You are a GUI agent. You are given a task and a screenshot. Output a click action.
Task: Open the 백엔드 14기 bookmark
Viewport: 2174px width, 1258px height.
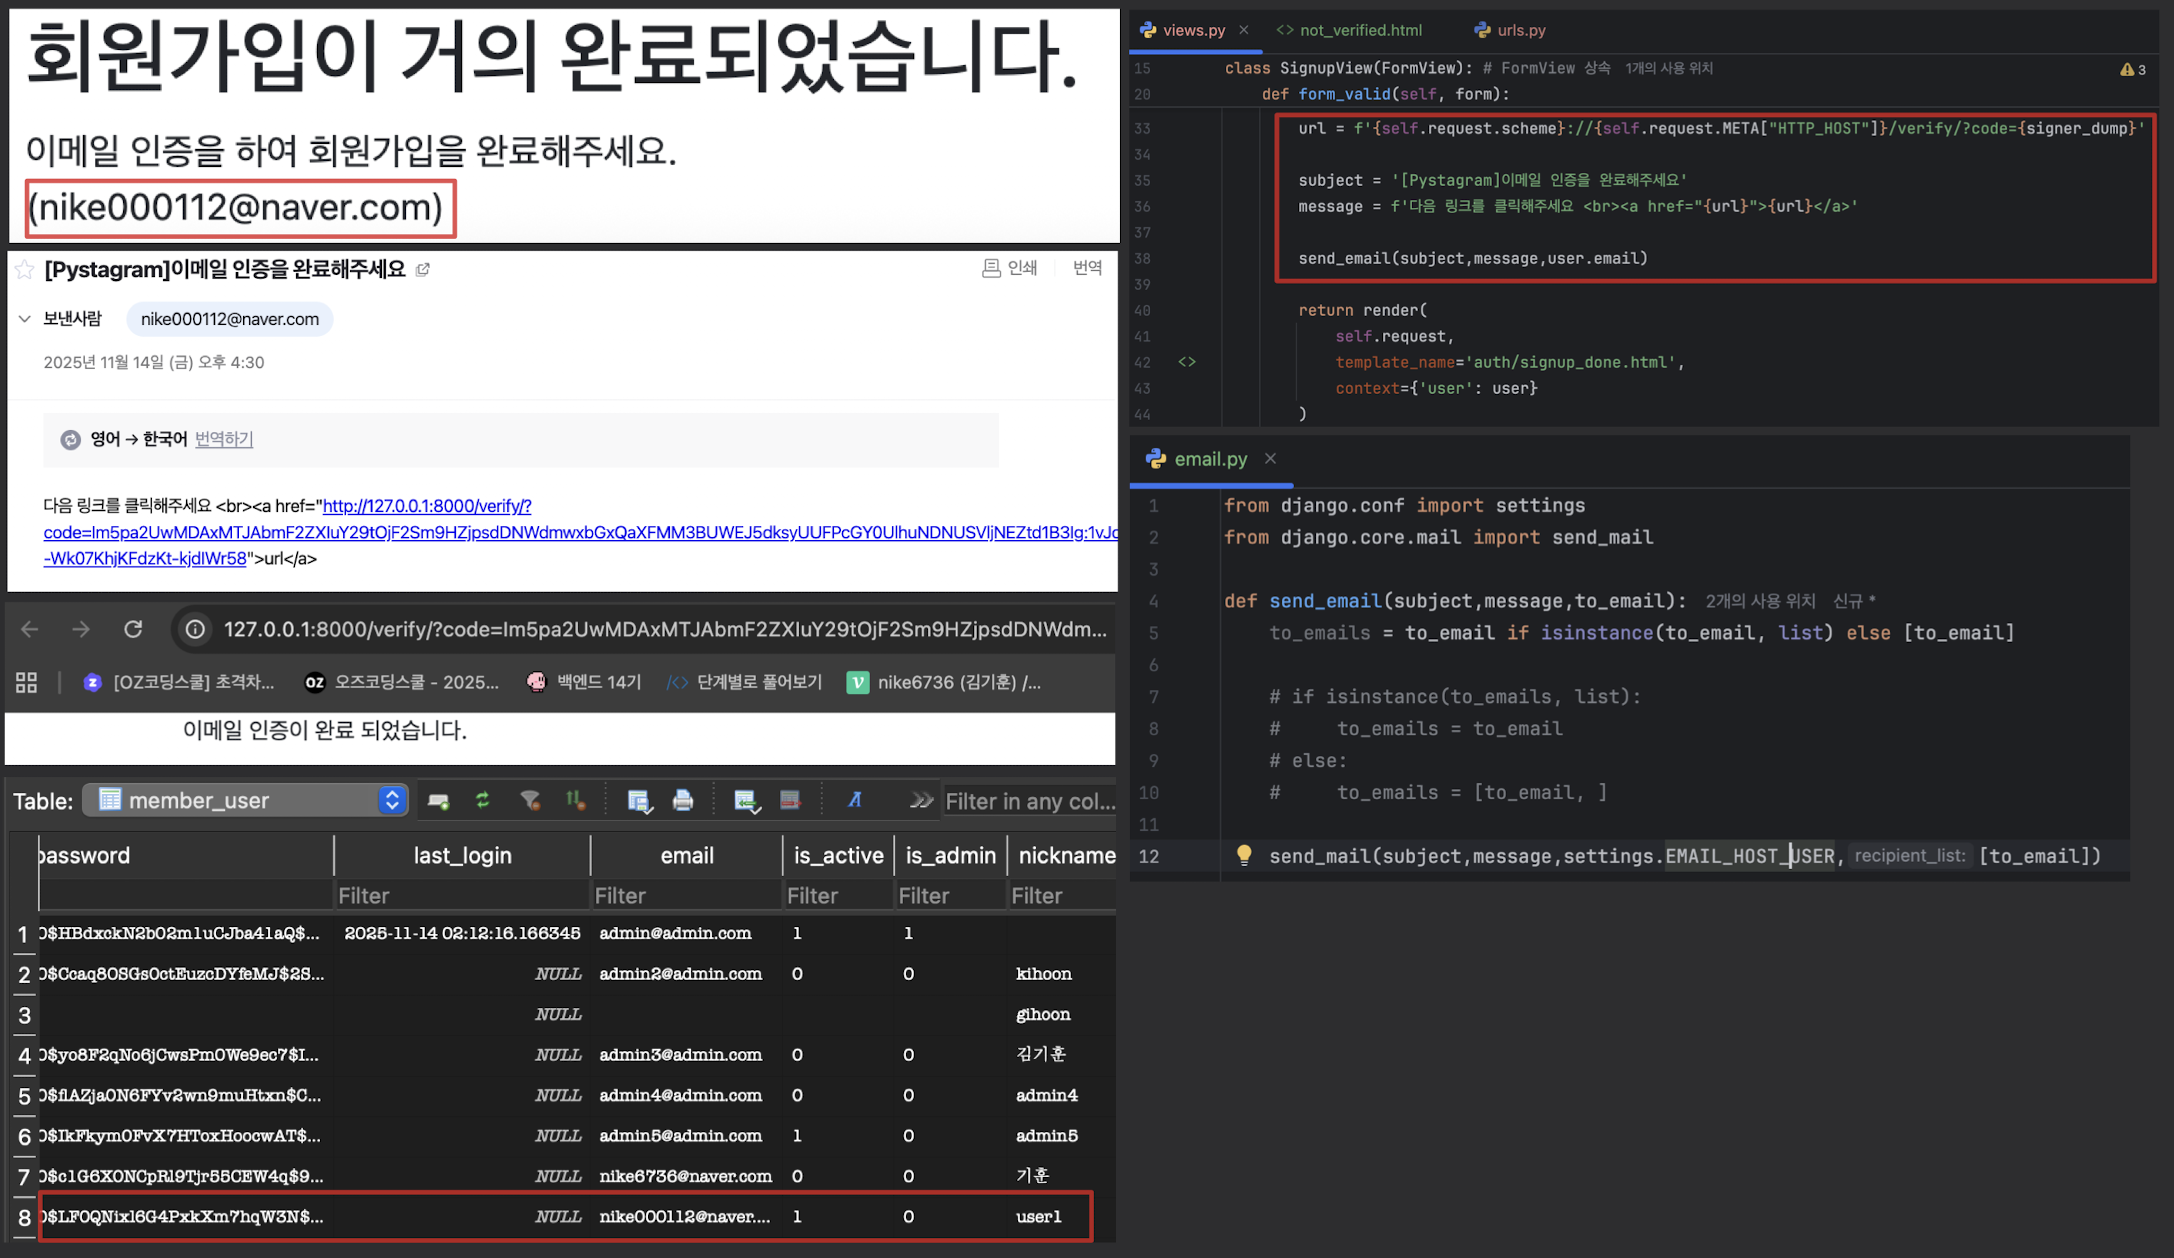[585, 682]
